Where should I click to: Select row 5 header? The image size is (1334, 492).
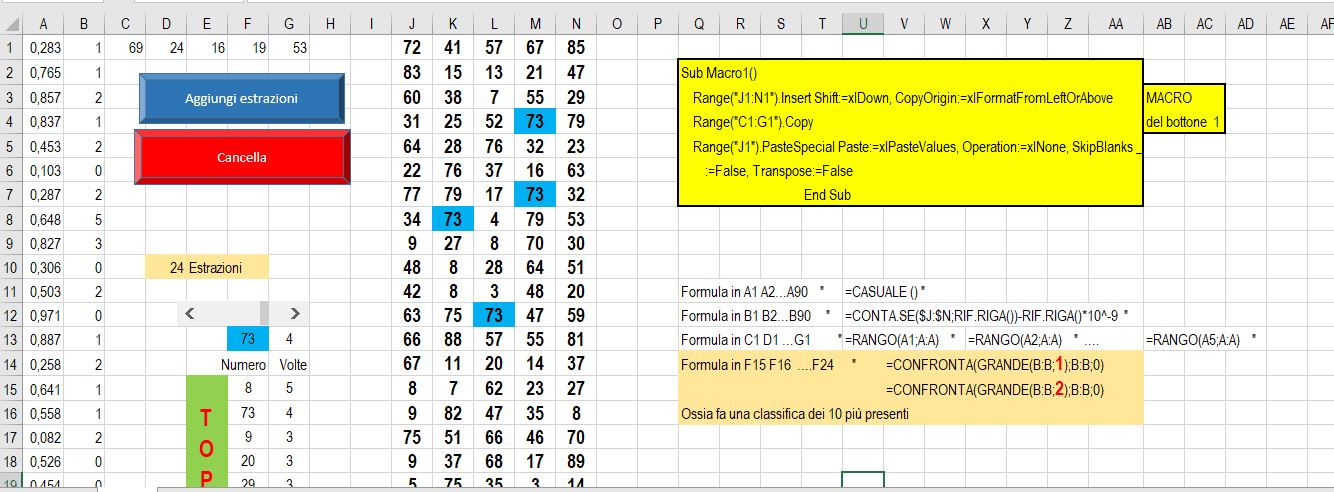click(11, 145)
